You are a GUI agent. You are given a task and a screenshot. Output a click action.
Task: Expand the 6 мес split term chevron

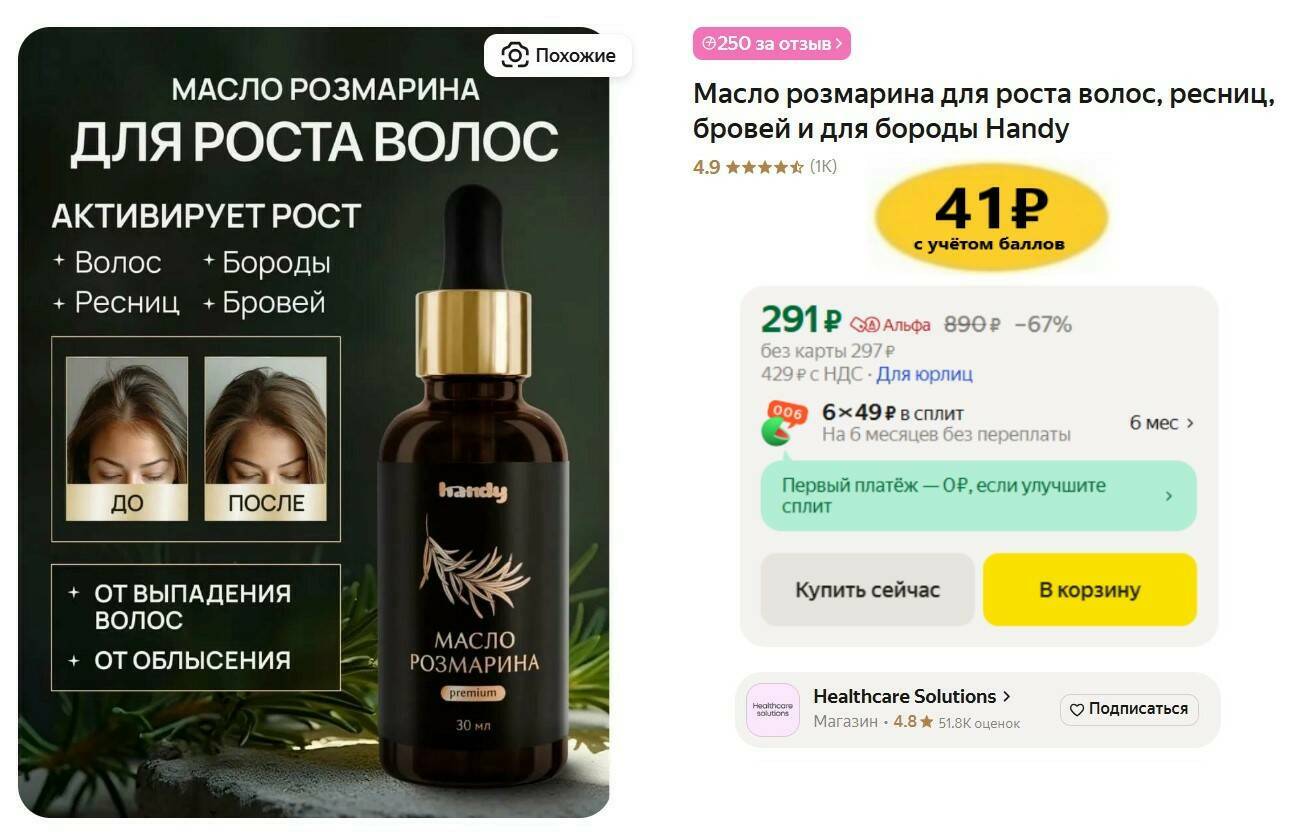point(1190,423)
